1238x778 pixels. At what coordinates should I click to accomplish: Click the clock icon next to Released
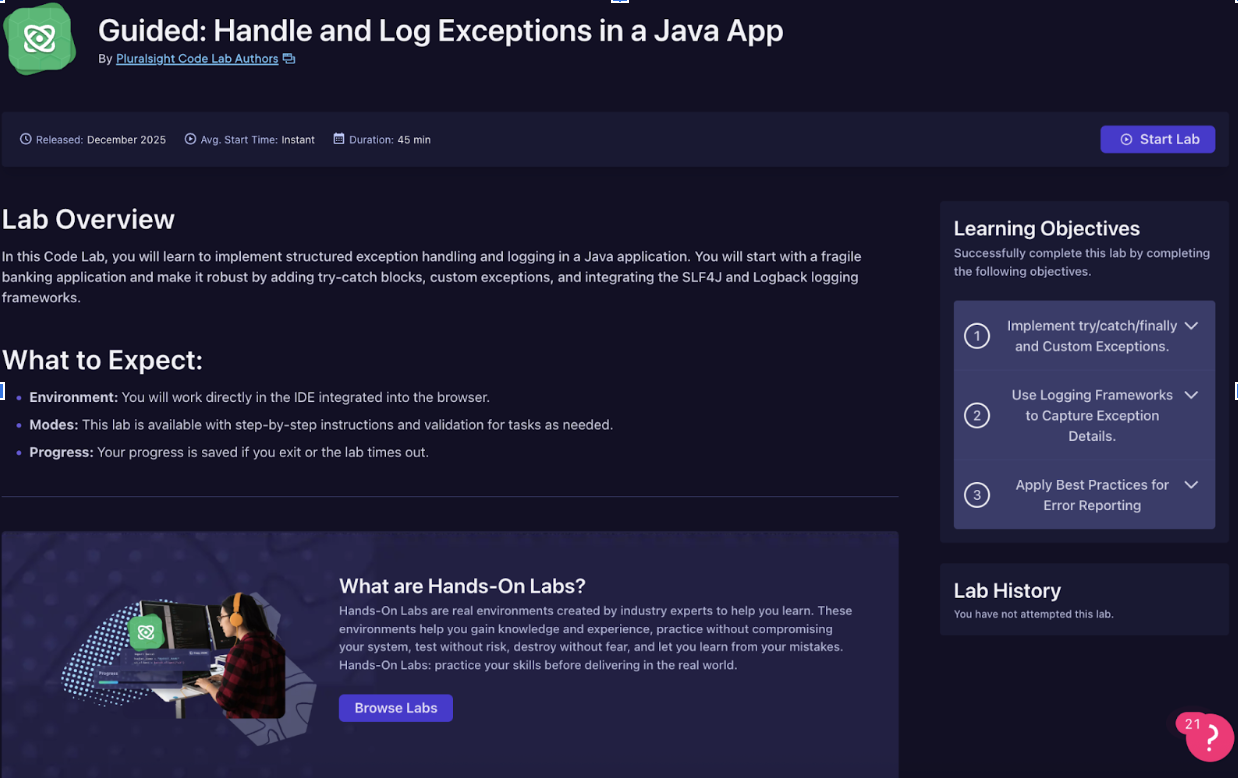pos(26,139)
